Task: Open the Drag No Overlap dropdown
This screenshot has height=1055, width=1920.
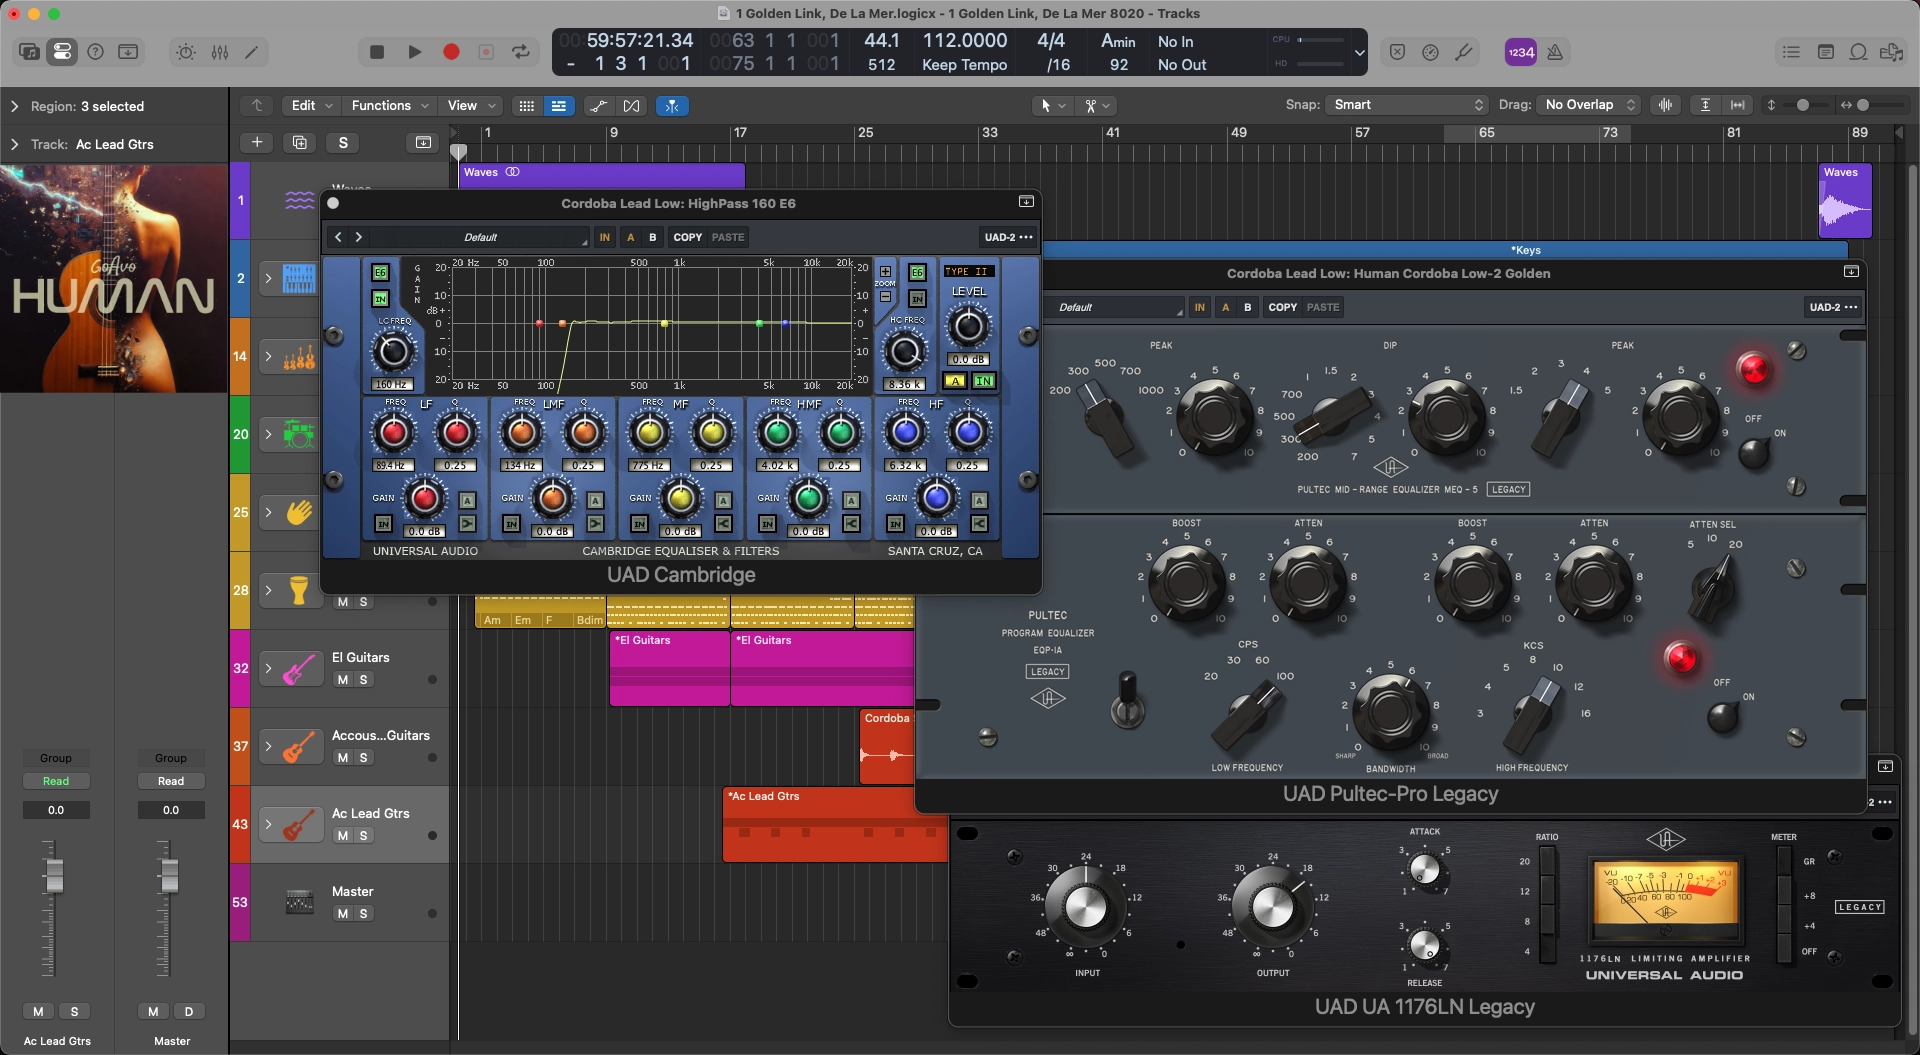Action: (x=1588, y=105)
